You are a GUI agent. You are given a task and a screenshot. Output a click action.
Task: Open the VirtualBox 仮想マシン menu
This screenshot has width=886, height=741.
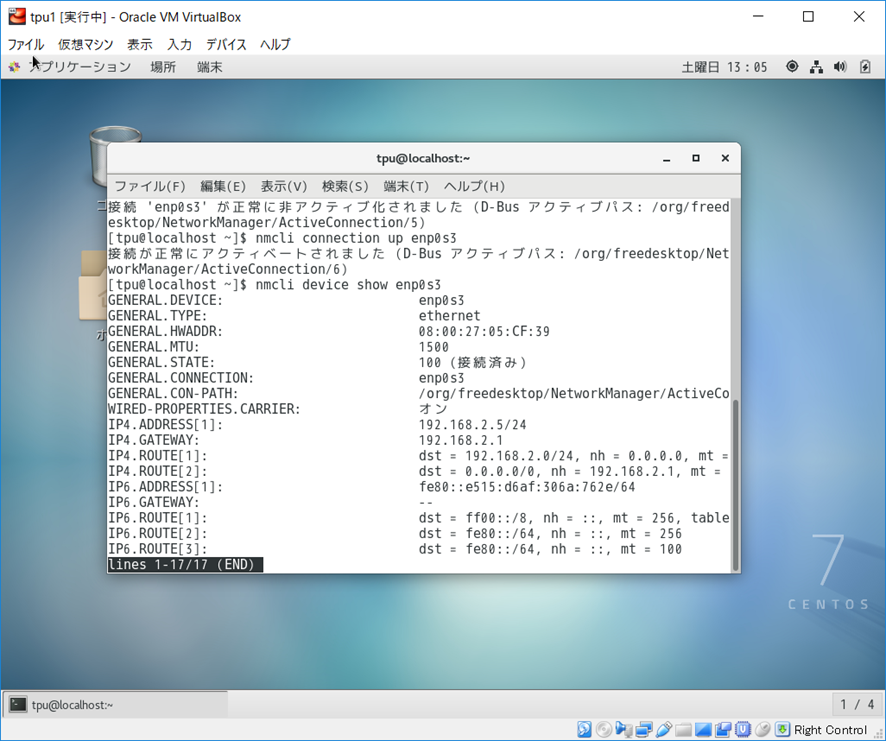86,44
